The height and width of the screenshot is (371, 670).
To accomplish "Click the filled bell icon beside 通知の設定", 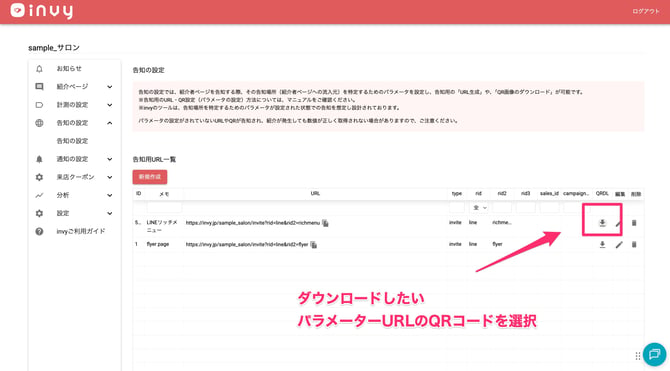I will 39,159.
